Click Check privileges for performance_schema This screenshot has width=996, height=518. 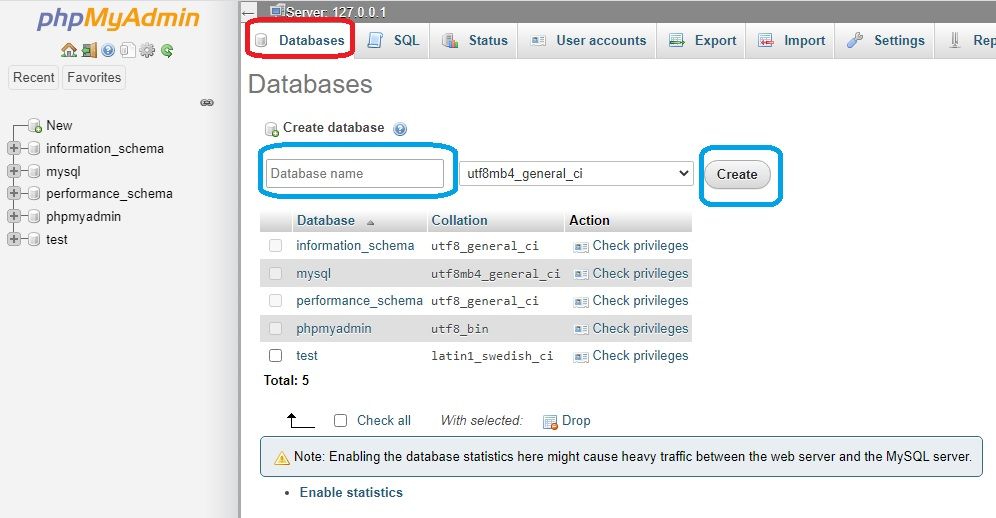(x=631, y=301)
